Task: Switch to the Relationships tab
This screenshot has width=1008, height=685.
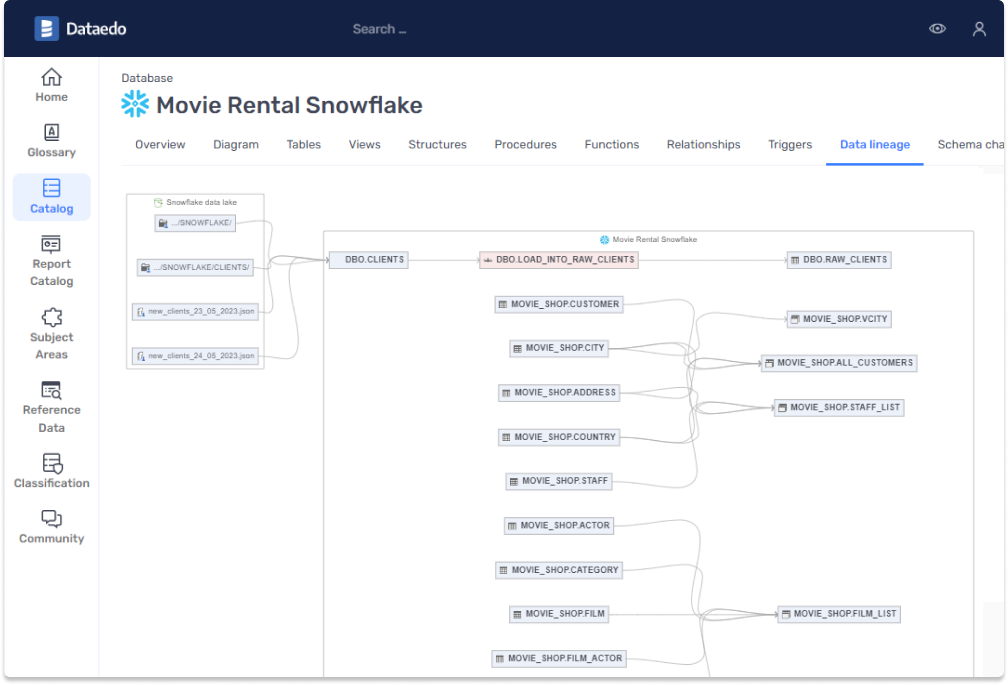Action: (x=703, y=145)
